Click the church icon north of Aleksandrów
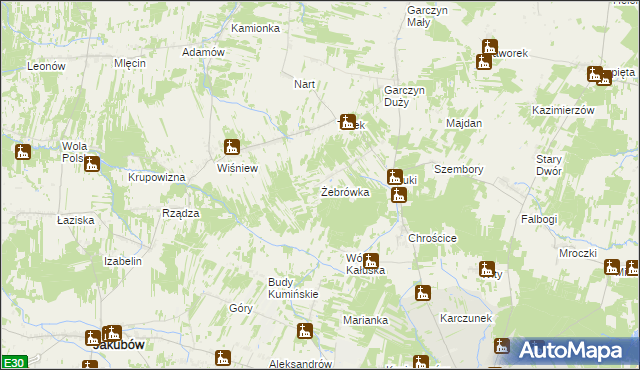The image size is (640, 370). pyautogui.click(x=304, y=331)
